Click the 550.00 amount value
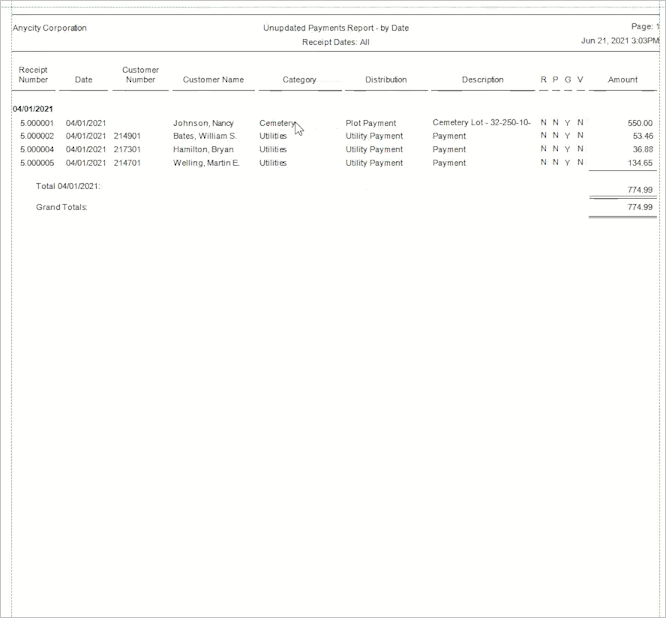The height and width of the screenshot is (618, 666). (x=640, y=123)
